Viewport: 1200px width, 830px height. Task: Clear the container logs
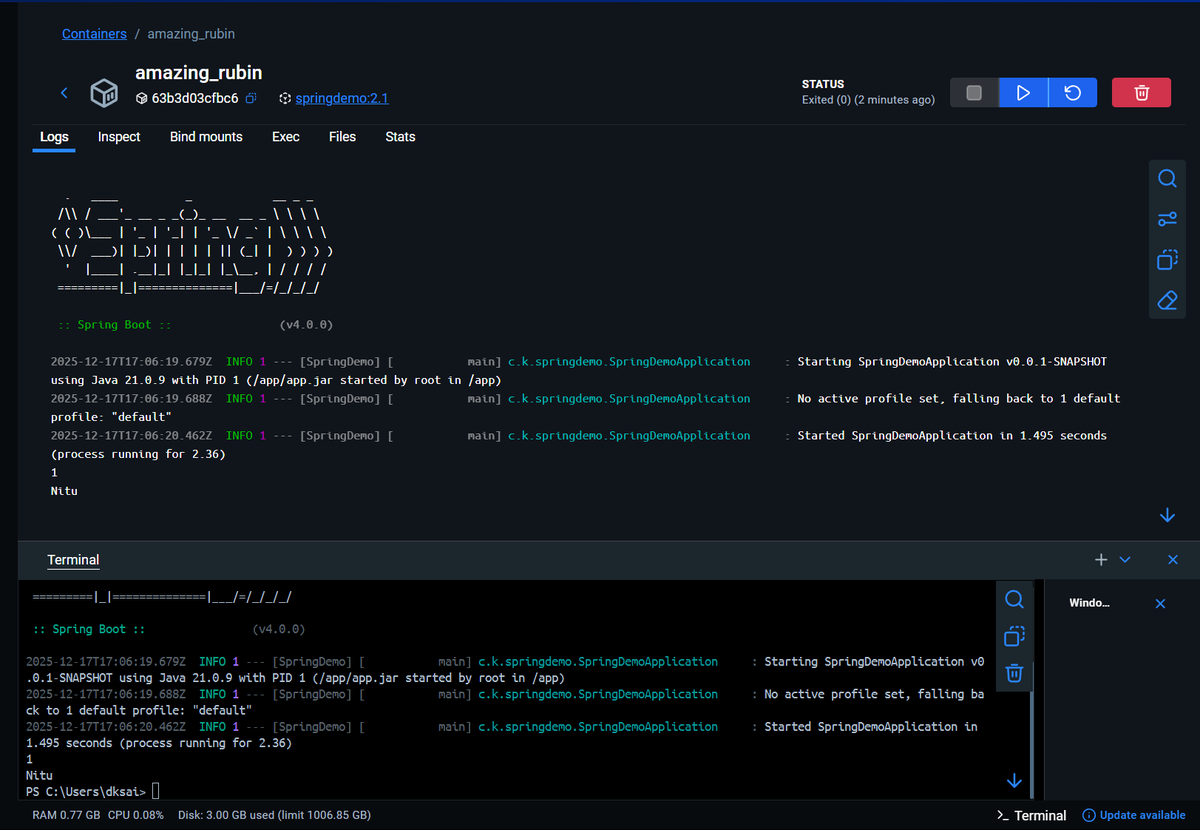(x=1167, y=300)
